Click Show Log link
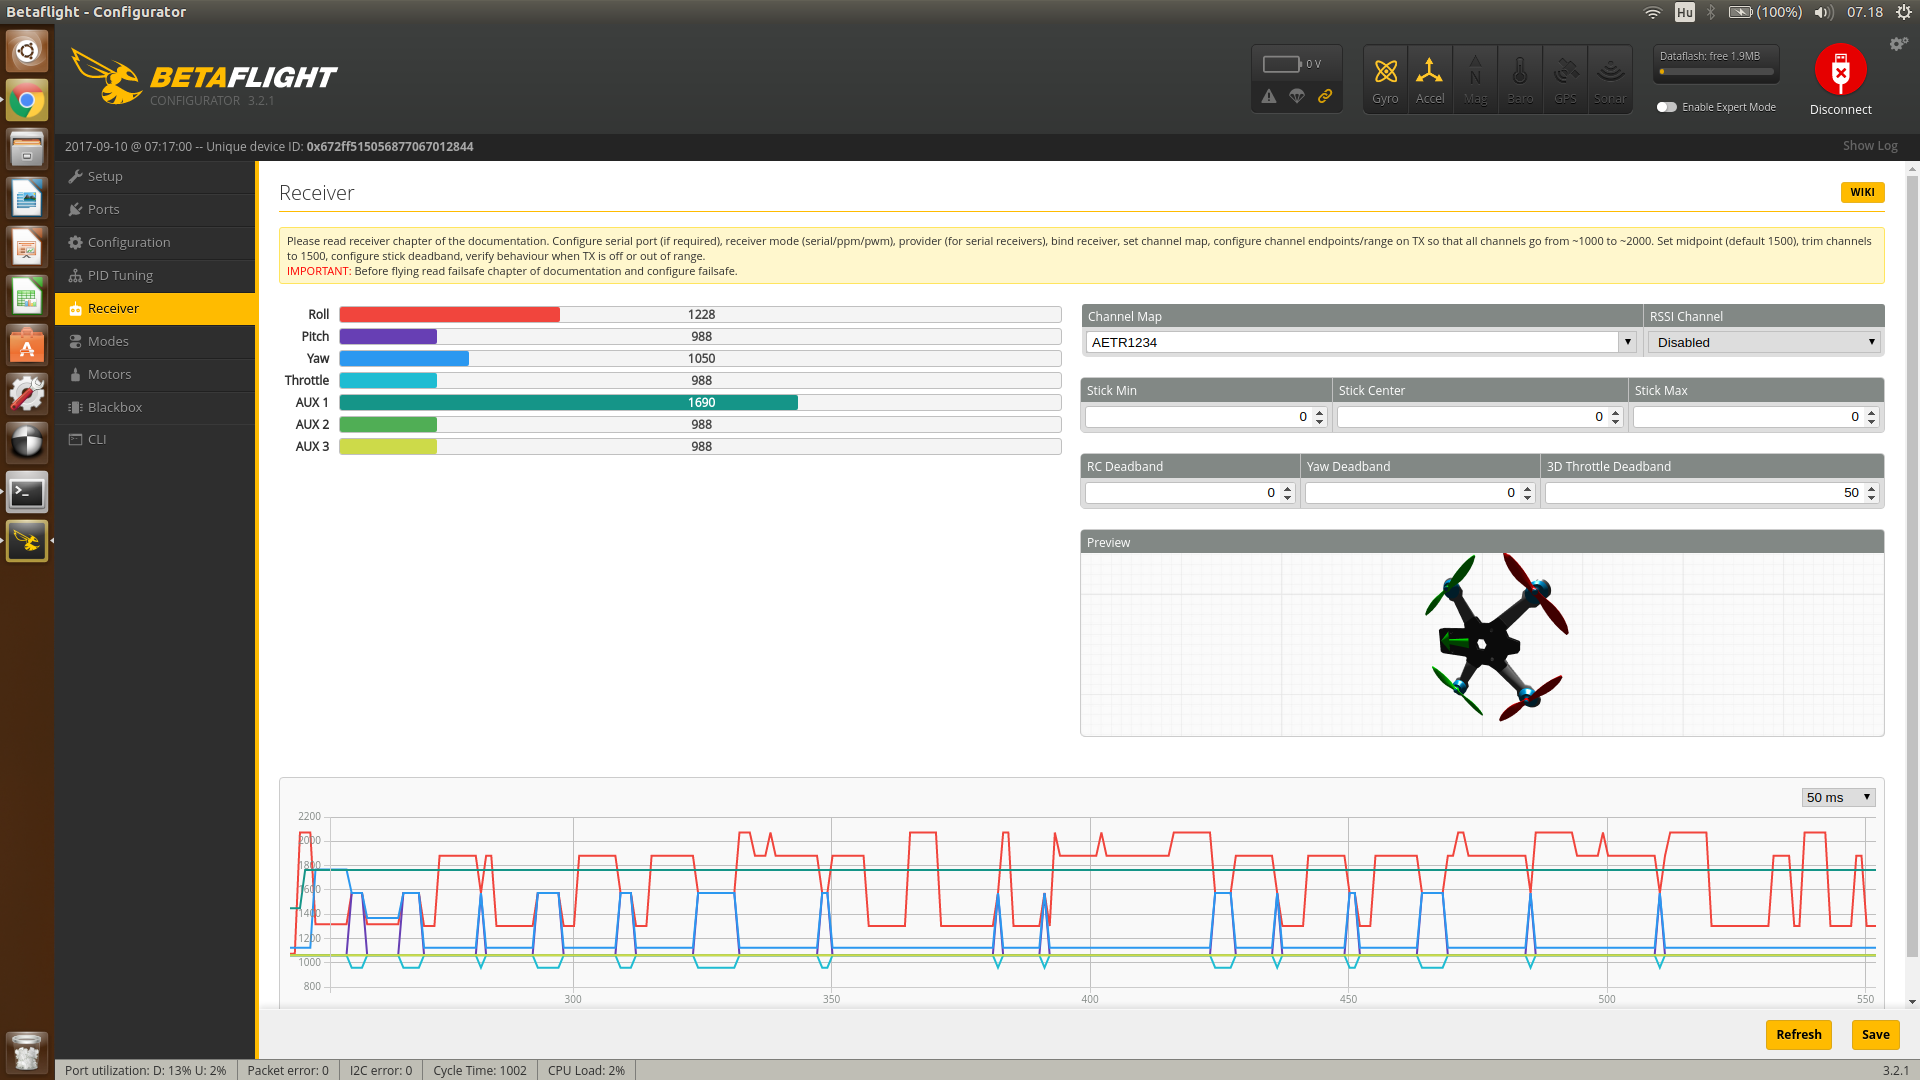The image size is (1920, 1080). (x=1869, y=146)
